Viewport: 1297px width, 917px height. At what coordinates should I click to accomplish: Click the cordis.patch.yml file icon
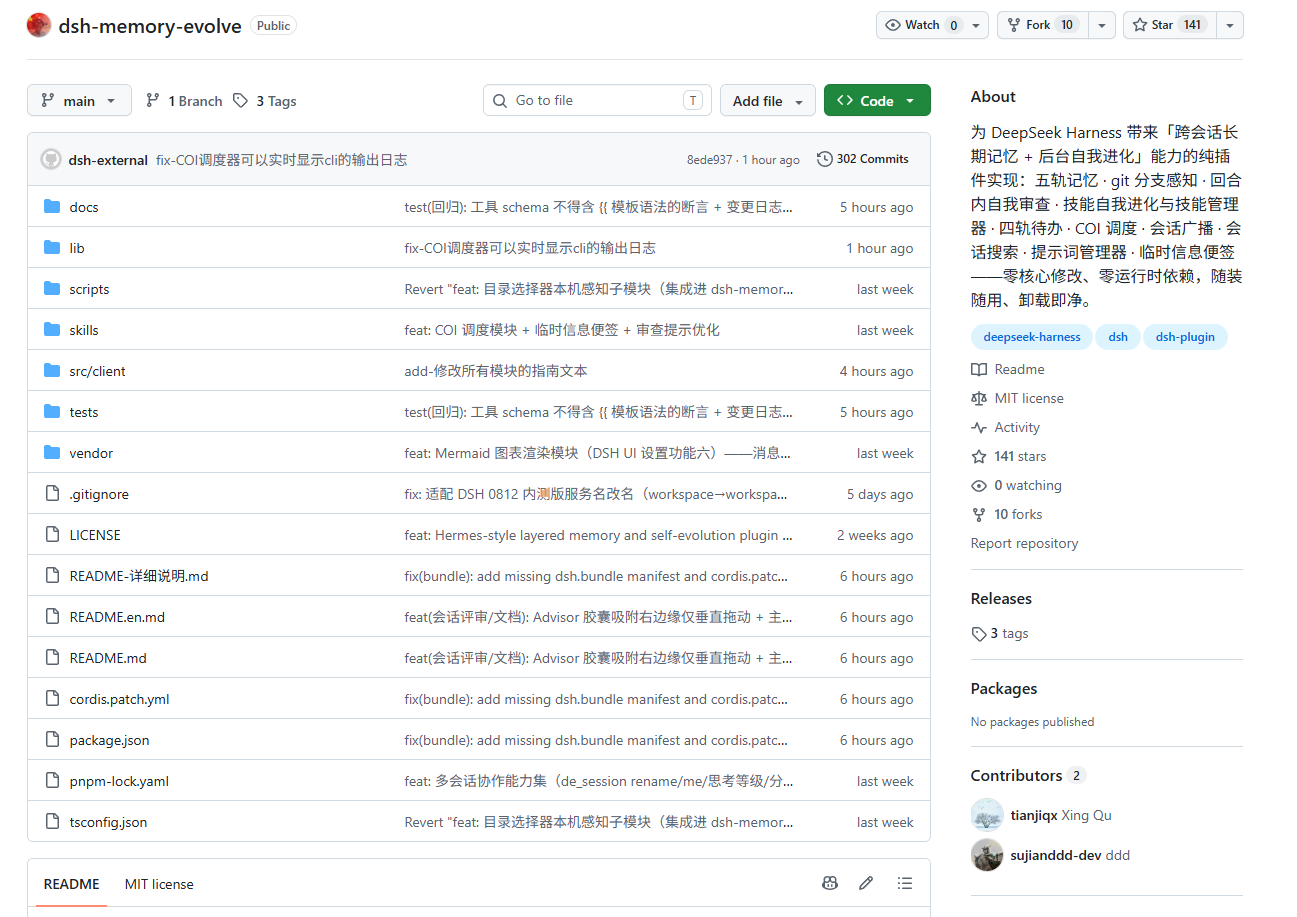coord(52,699)
